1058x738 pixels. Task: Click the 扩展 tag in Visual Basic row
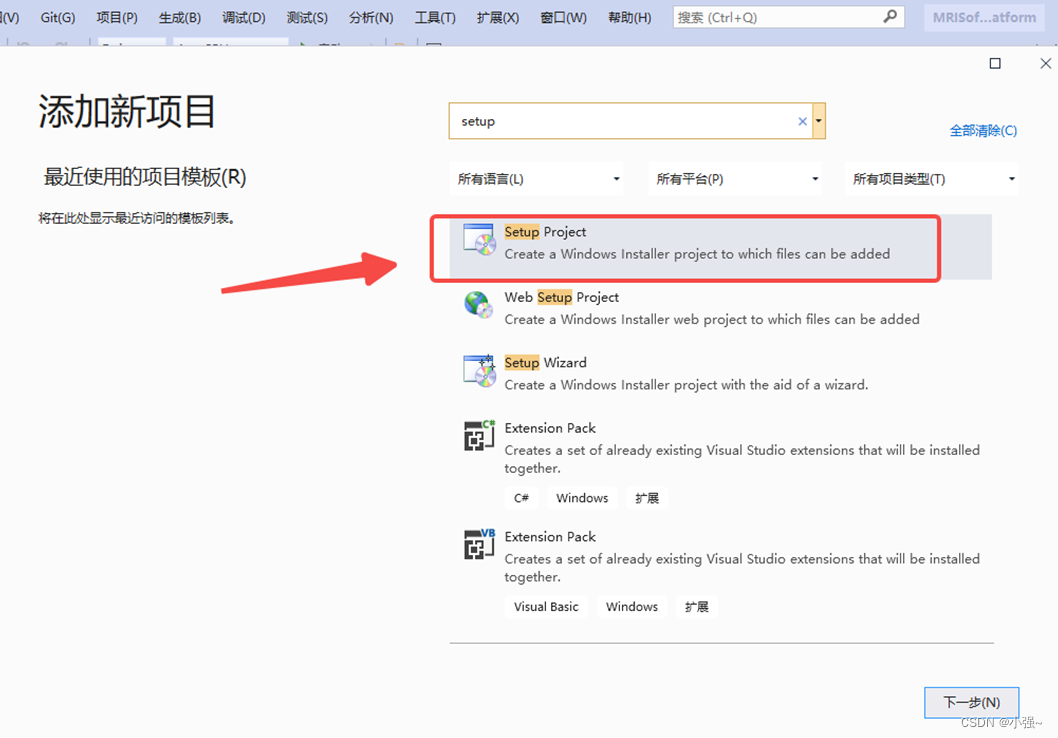pos(696,606)
